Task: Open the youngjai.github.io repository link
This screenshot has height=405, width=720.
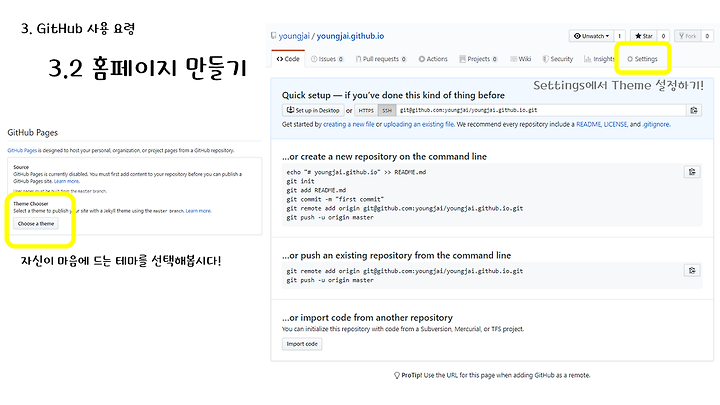Action: [350, 36]
